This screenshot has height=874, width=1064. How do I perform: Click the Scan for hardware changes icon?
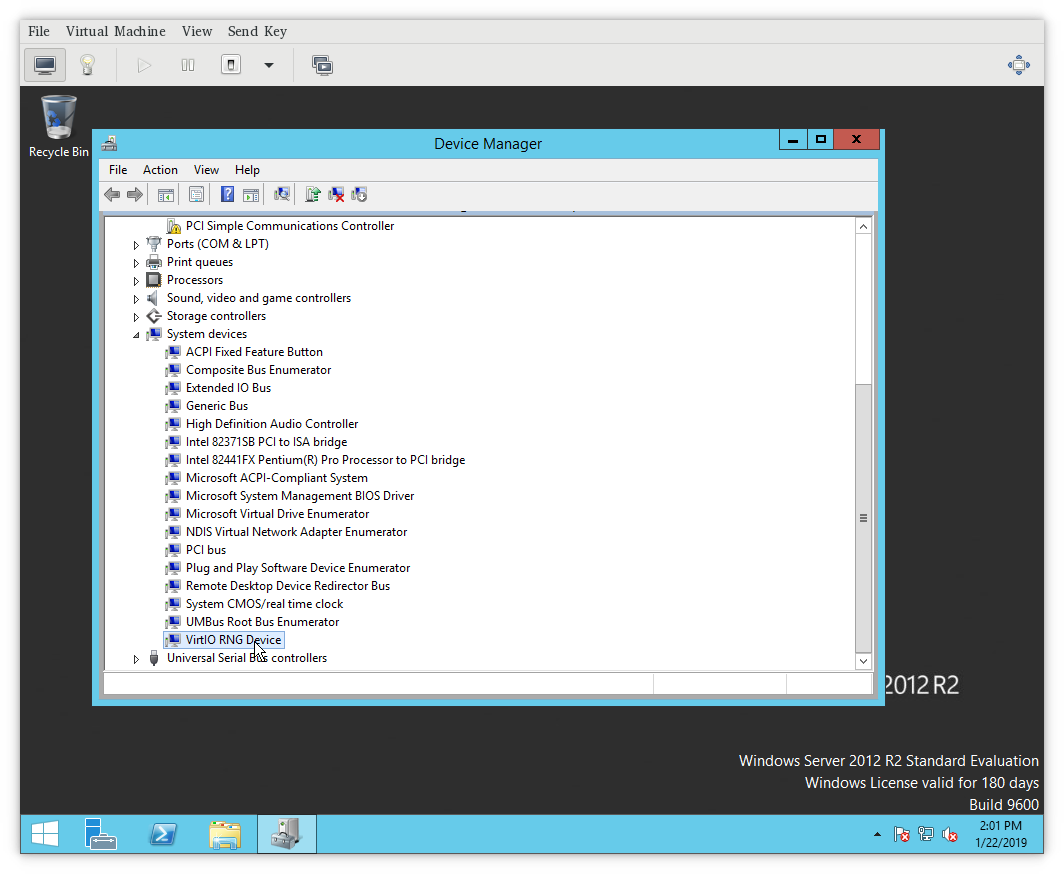(x=283, y=194)
